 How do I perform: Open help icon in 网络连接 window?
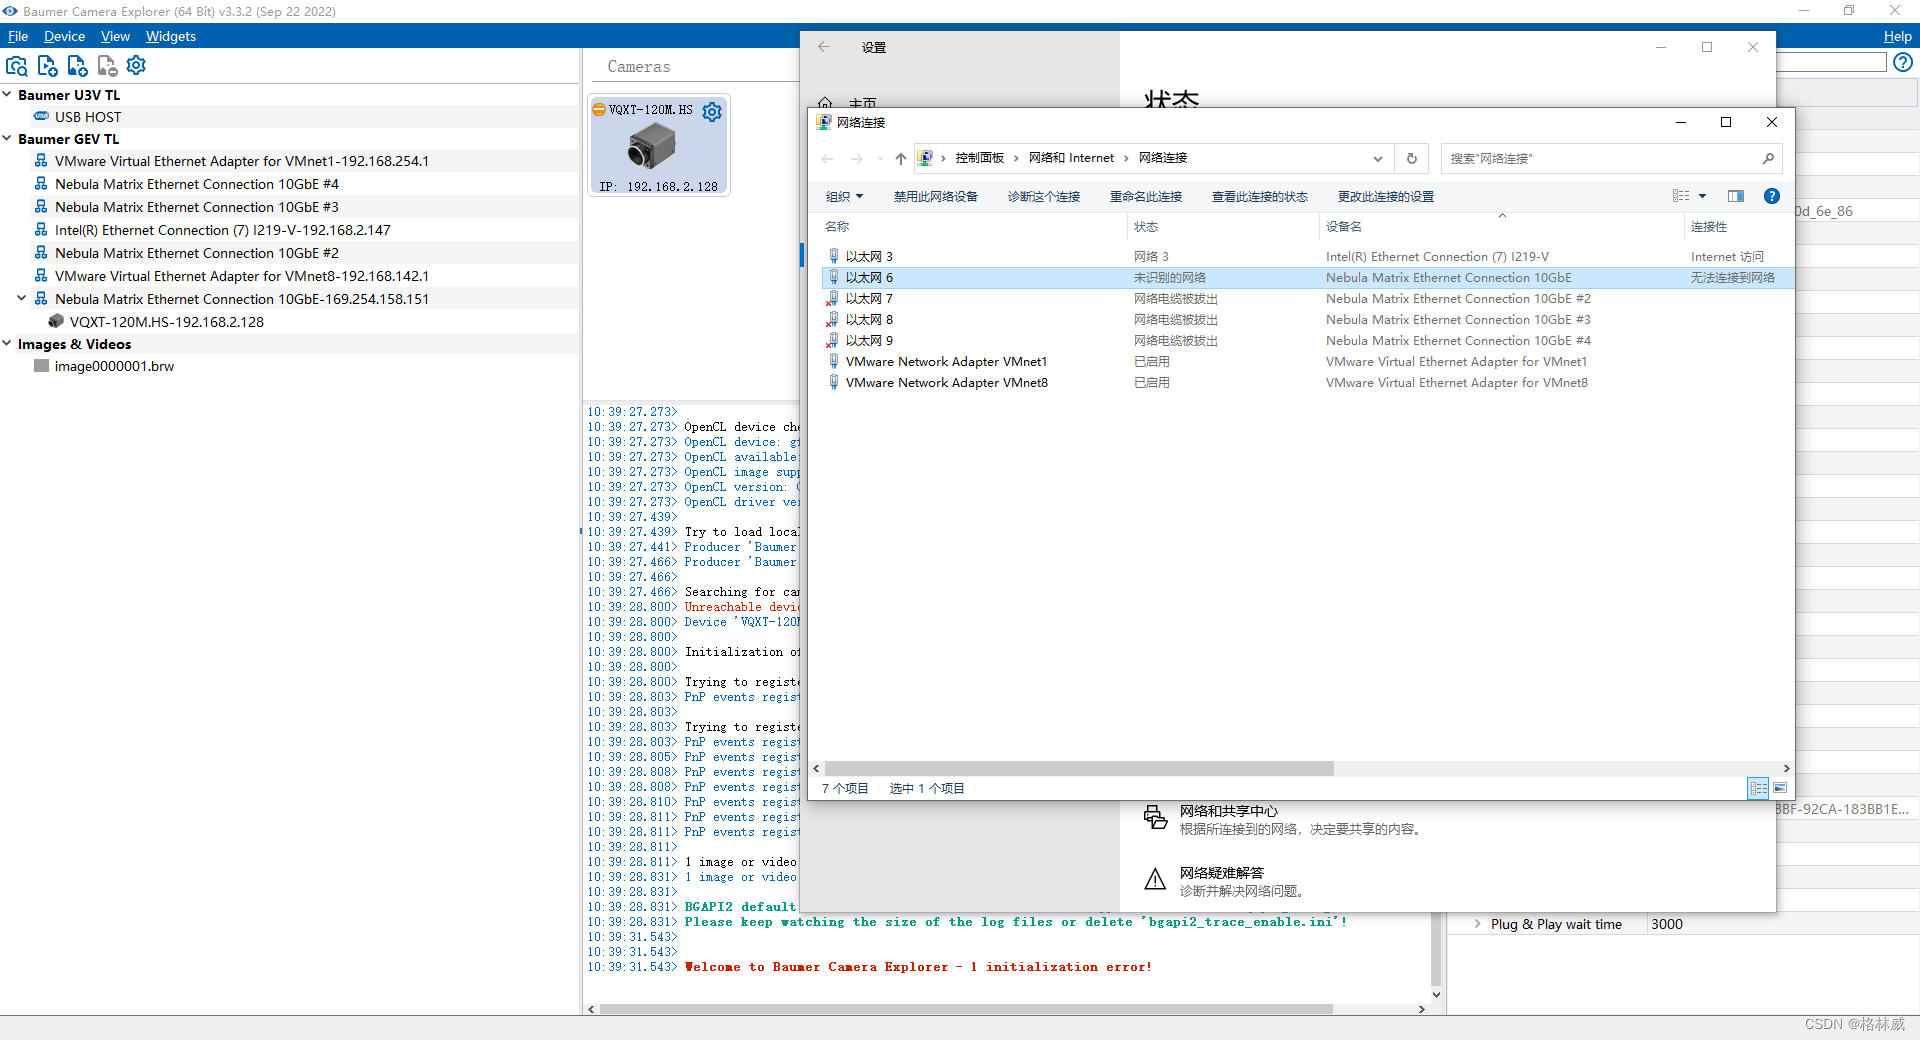[x=1772, y=196]
